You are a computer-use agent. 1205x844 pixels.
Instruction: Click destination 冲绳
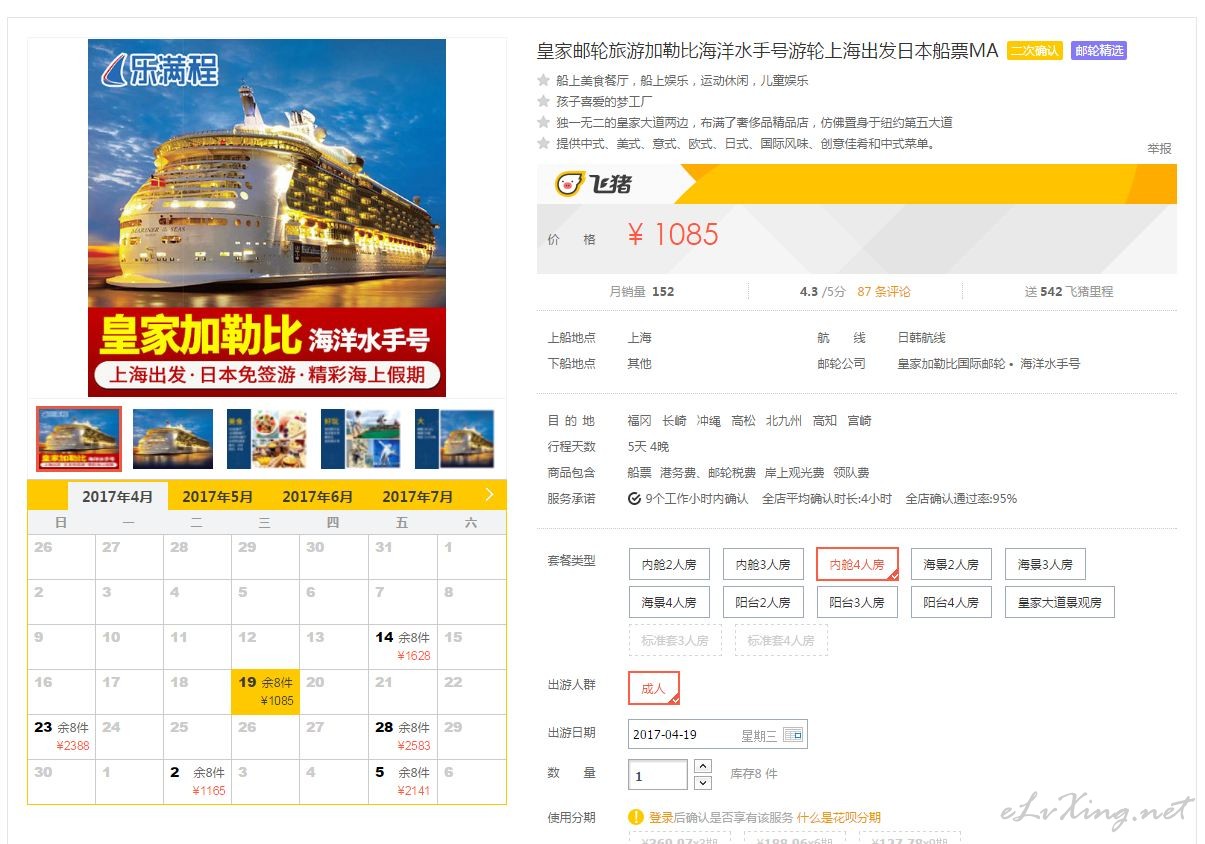tap(708, 420)
